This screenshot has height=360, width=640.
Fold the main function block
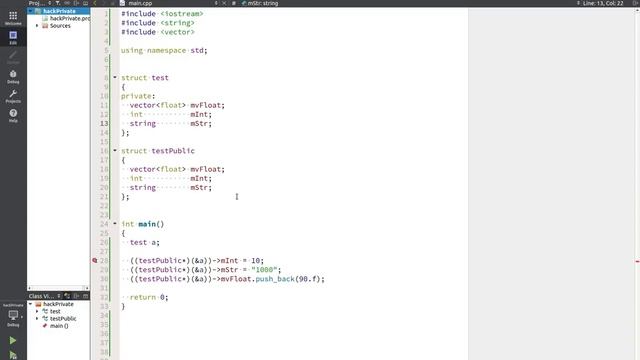[x=115, y=223]
